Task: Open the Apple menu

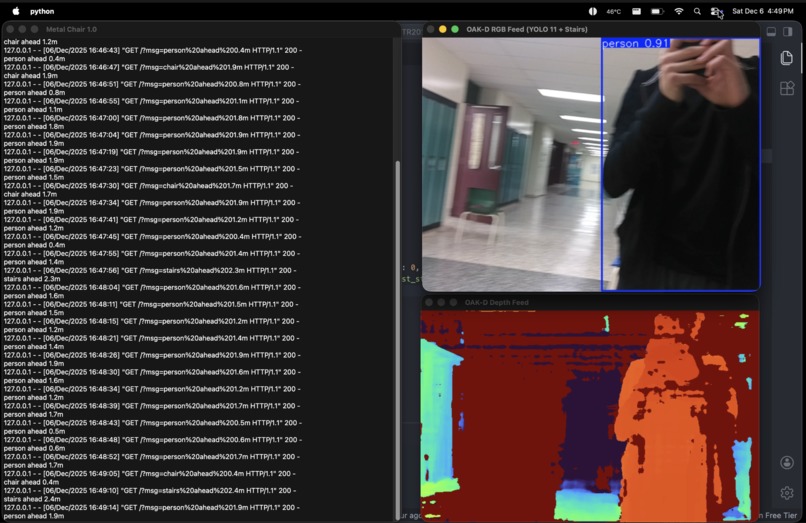Action: (x=16, y=11)
